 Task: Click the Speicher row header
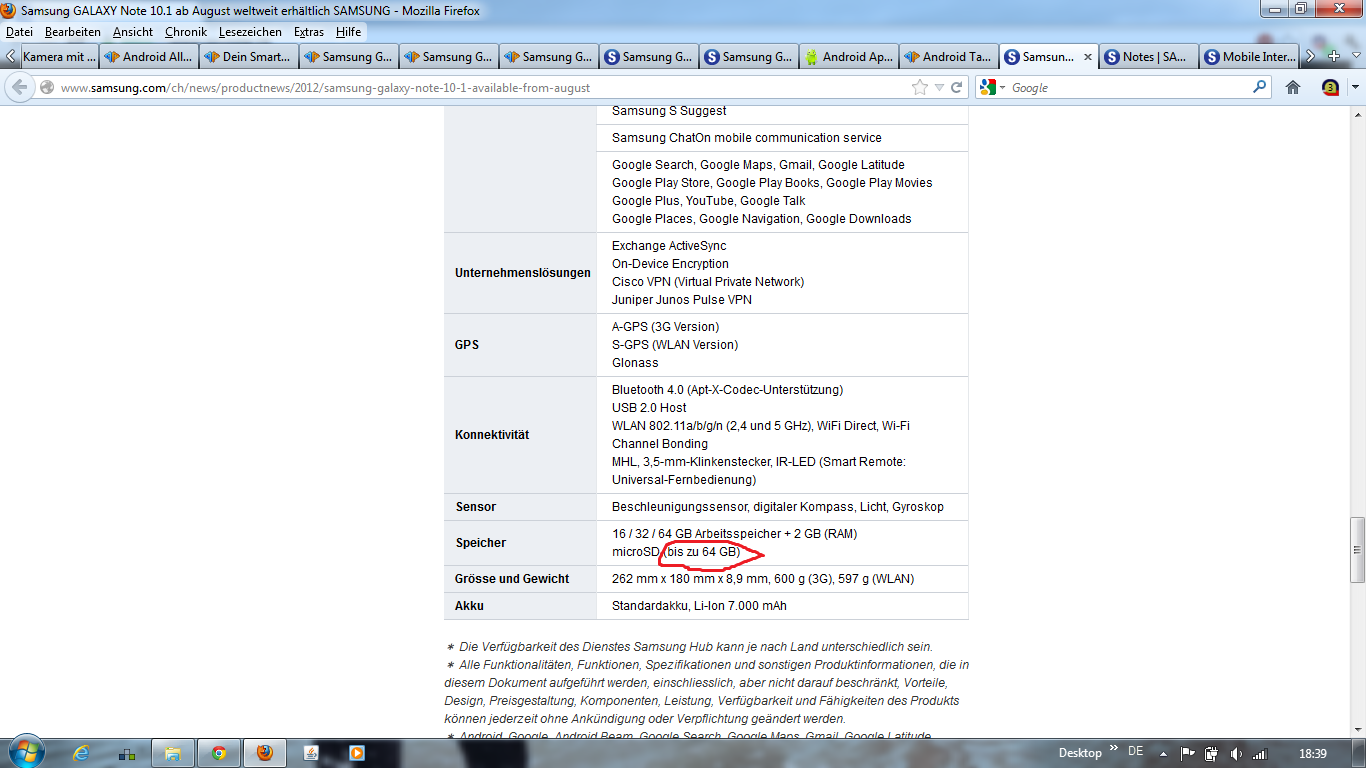(481, 543)
